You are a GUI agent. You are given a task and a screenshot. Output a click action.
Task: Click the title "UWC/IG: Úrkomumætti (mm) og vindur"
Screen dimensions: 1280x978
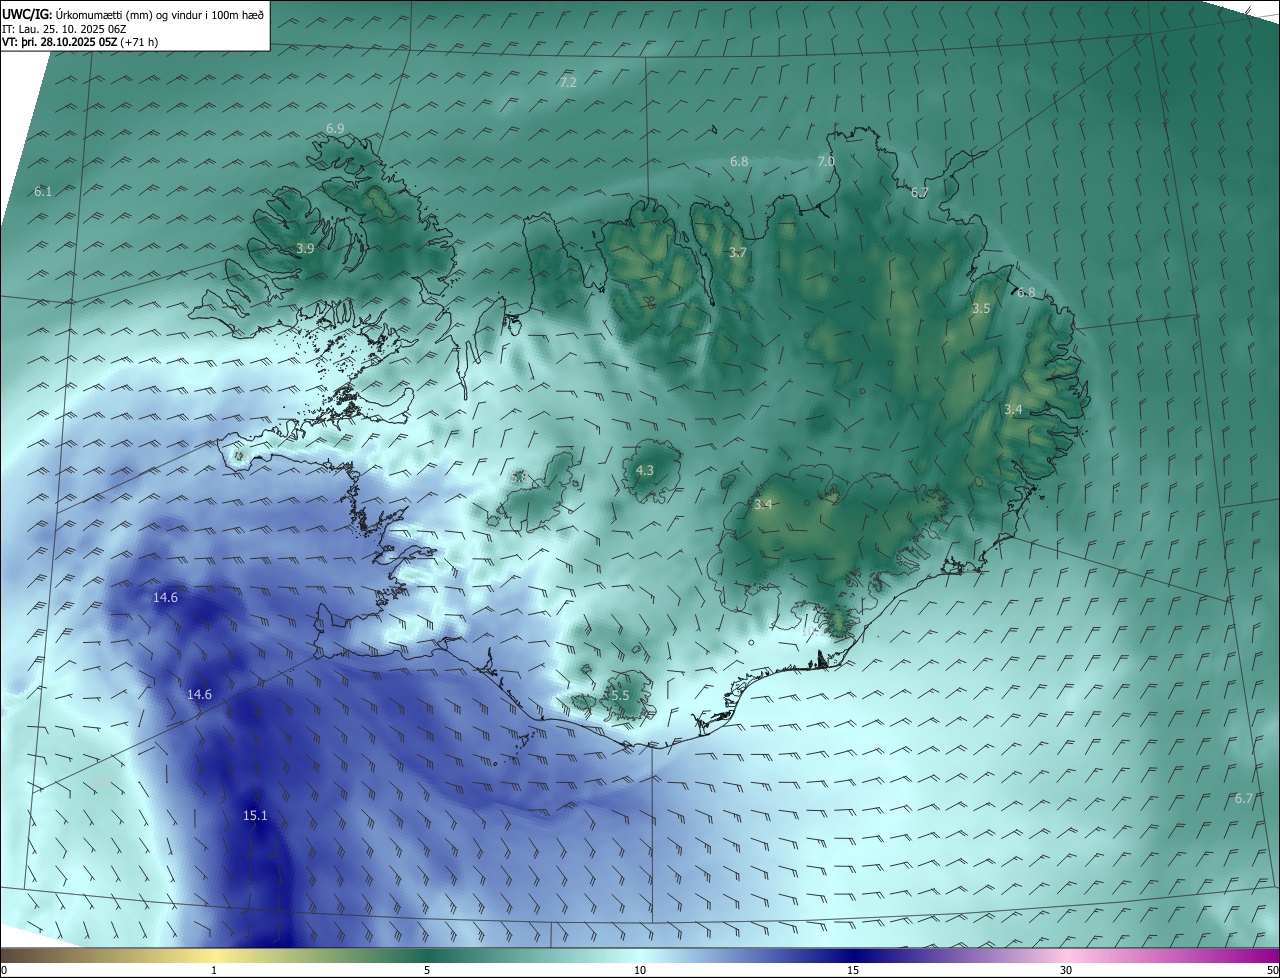coord(133,13)
